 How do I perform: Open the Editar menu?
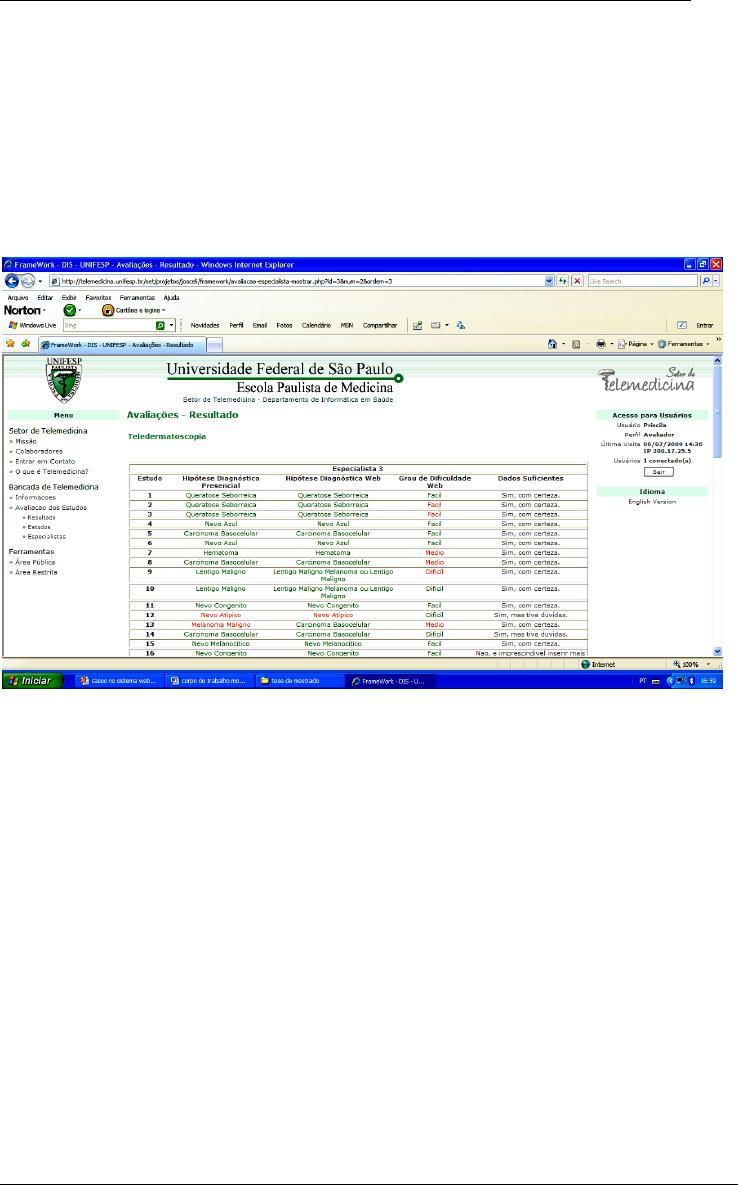(x=45, y=298)
